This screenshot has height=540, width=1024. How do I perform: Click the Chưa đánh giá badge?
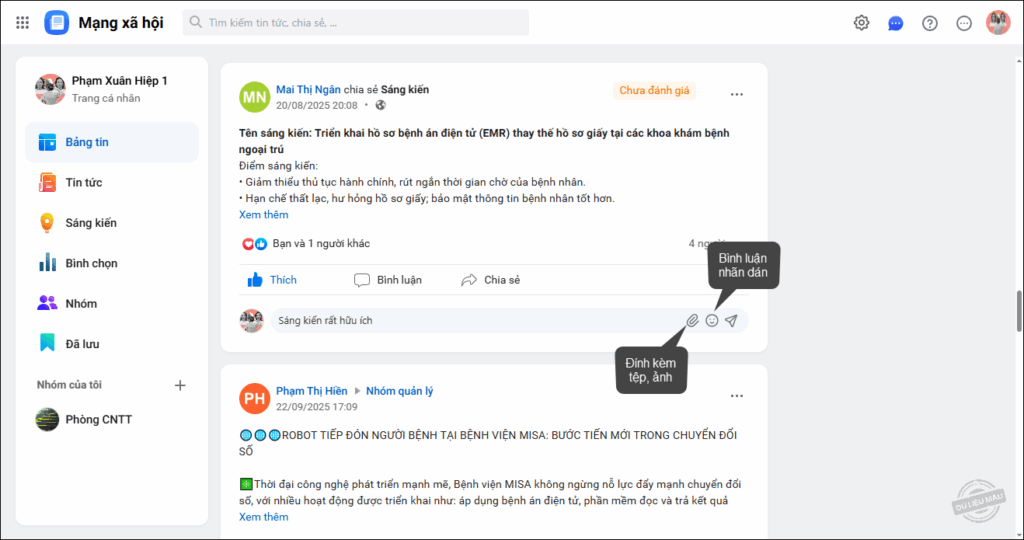[x=654, y=91]
